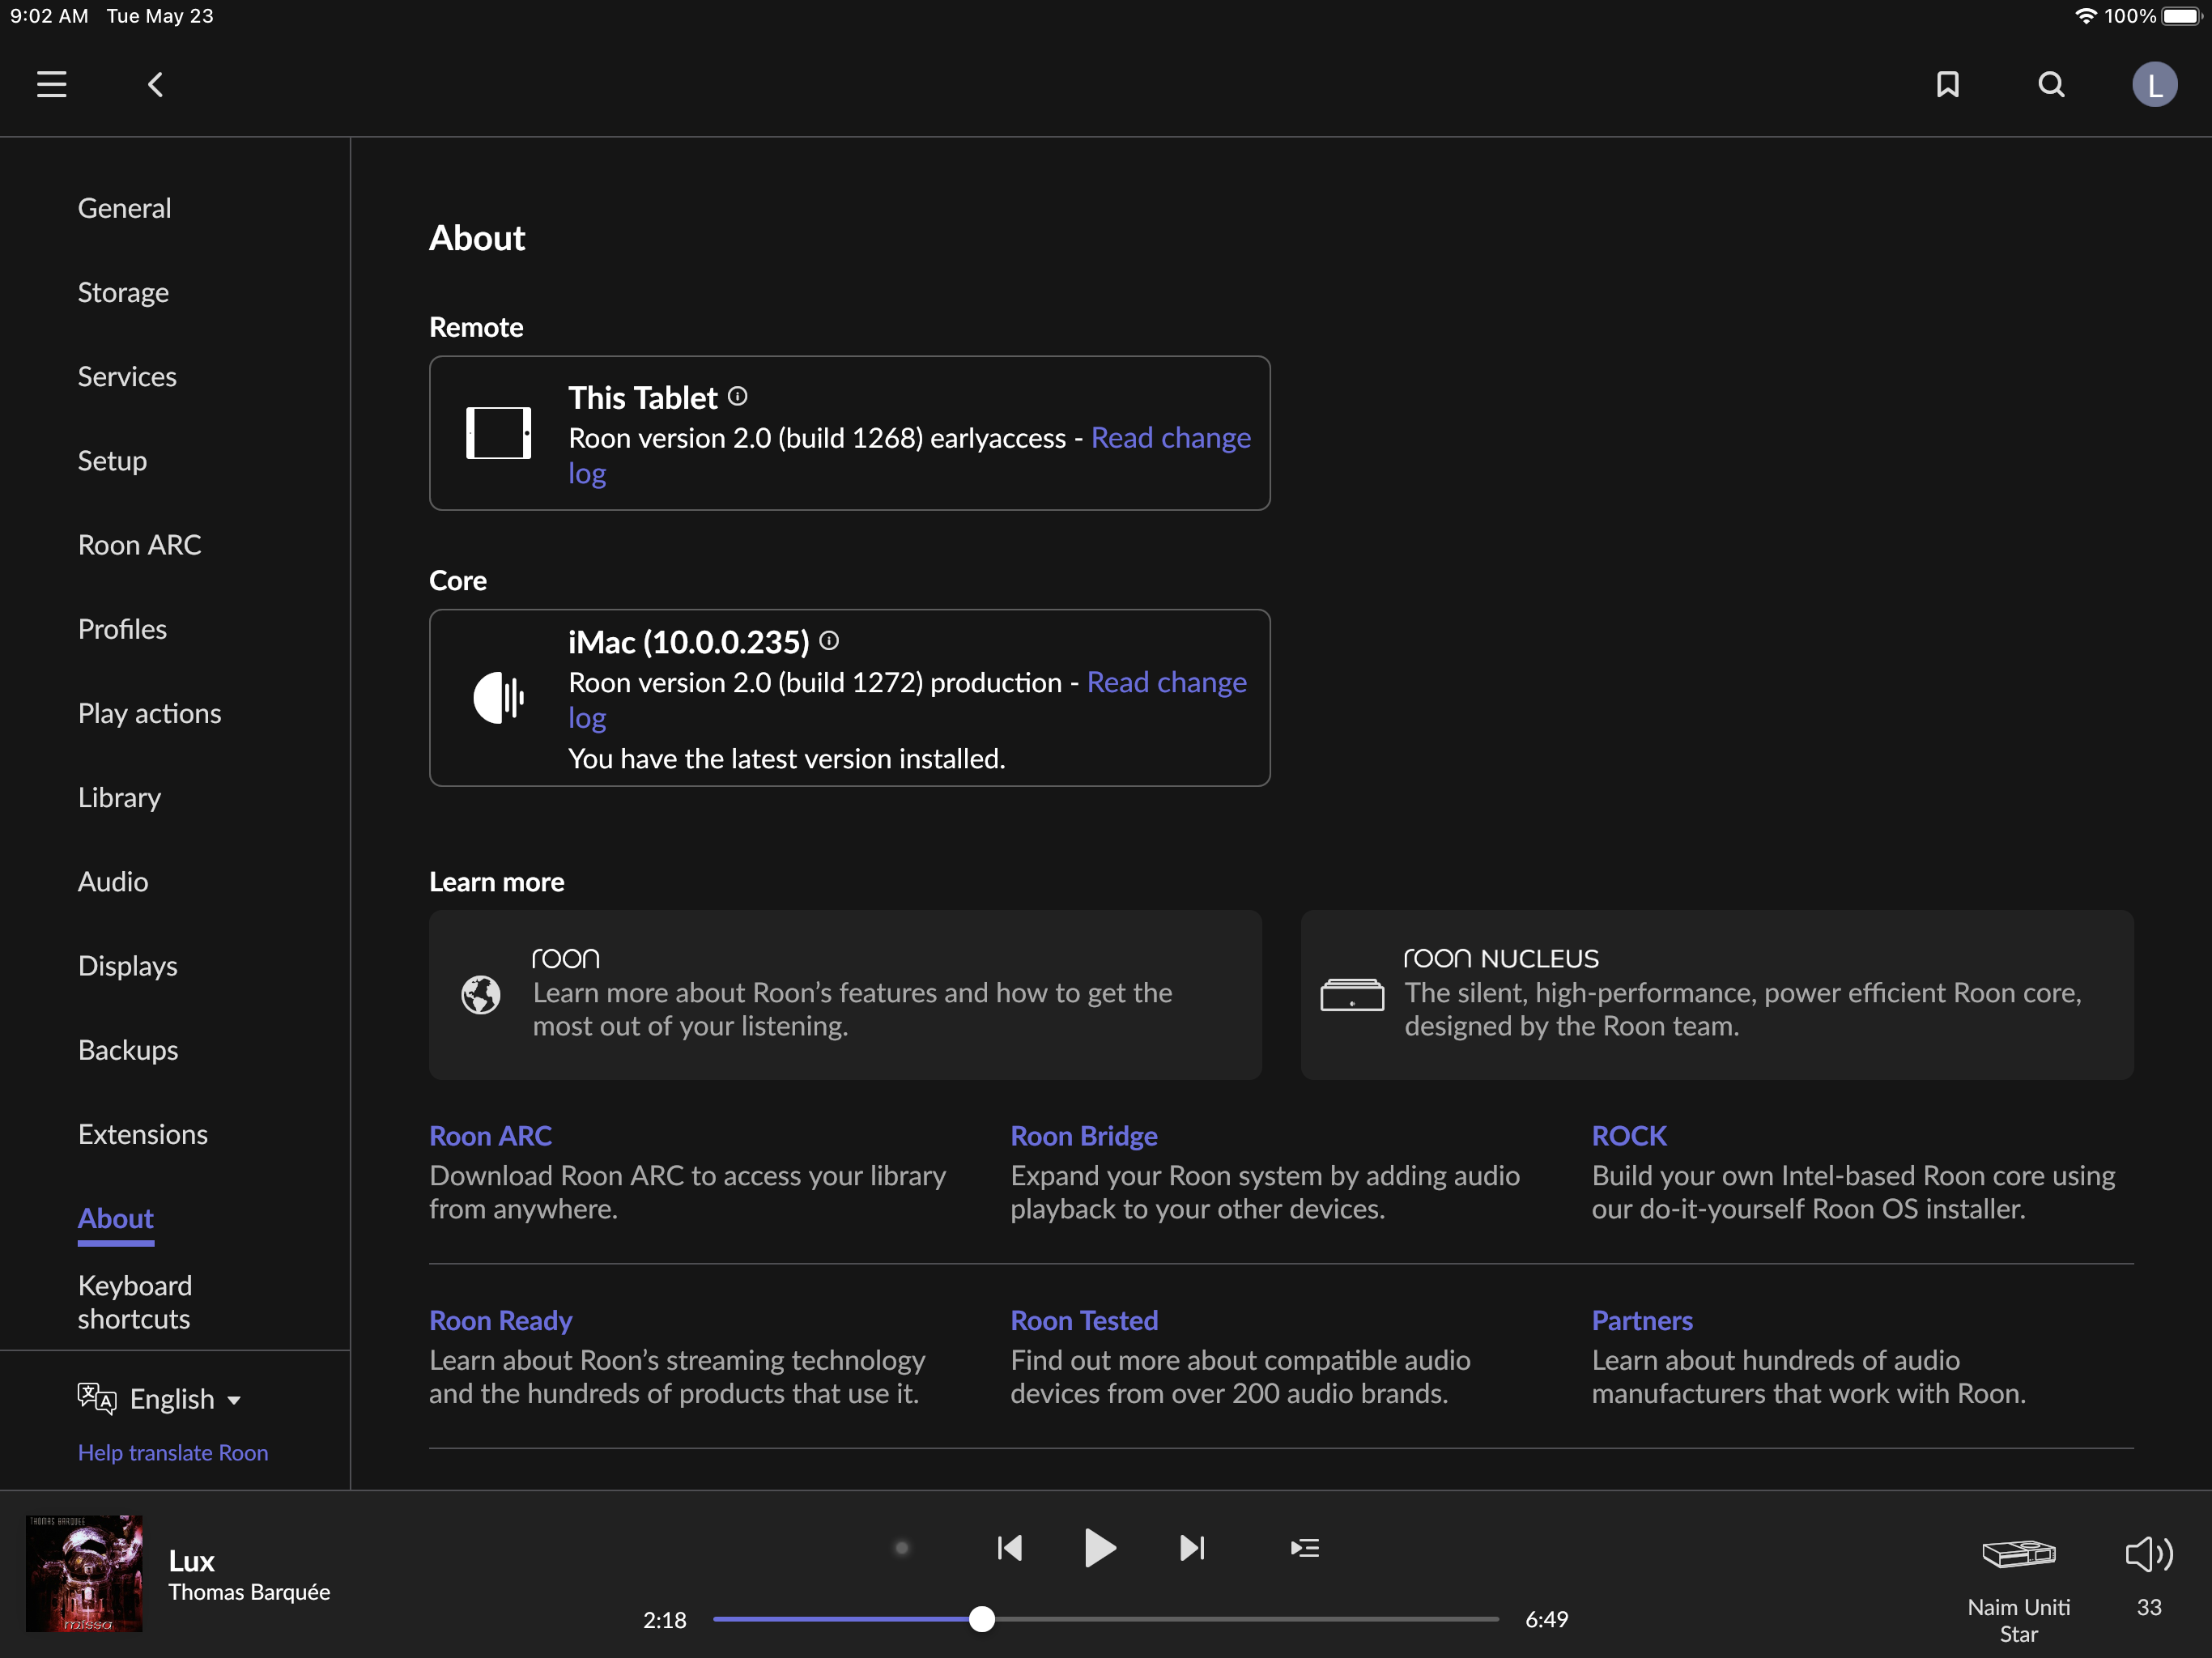Read the change log for This Tablet

click(1170, 438)
